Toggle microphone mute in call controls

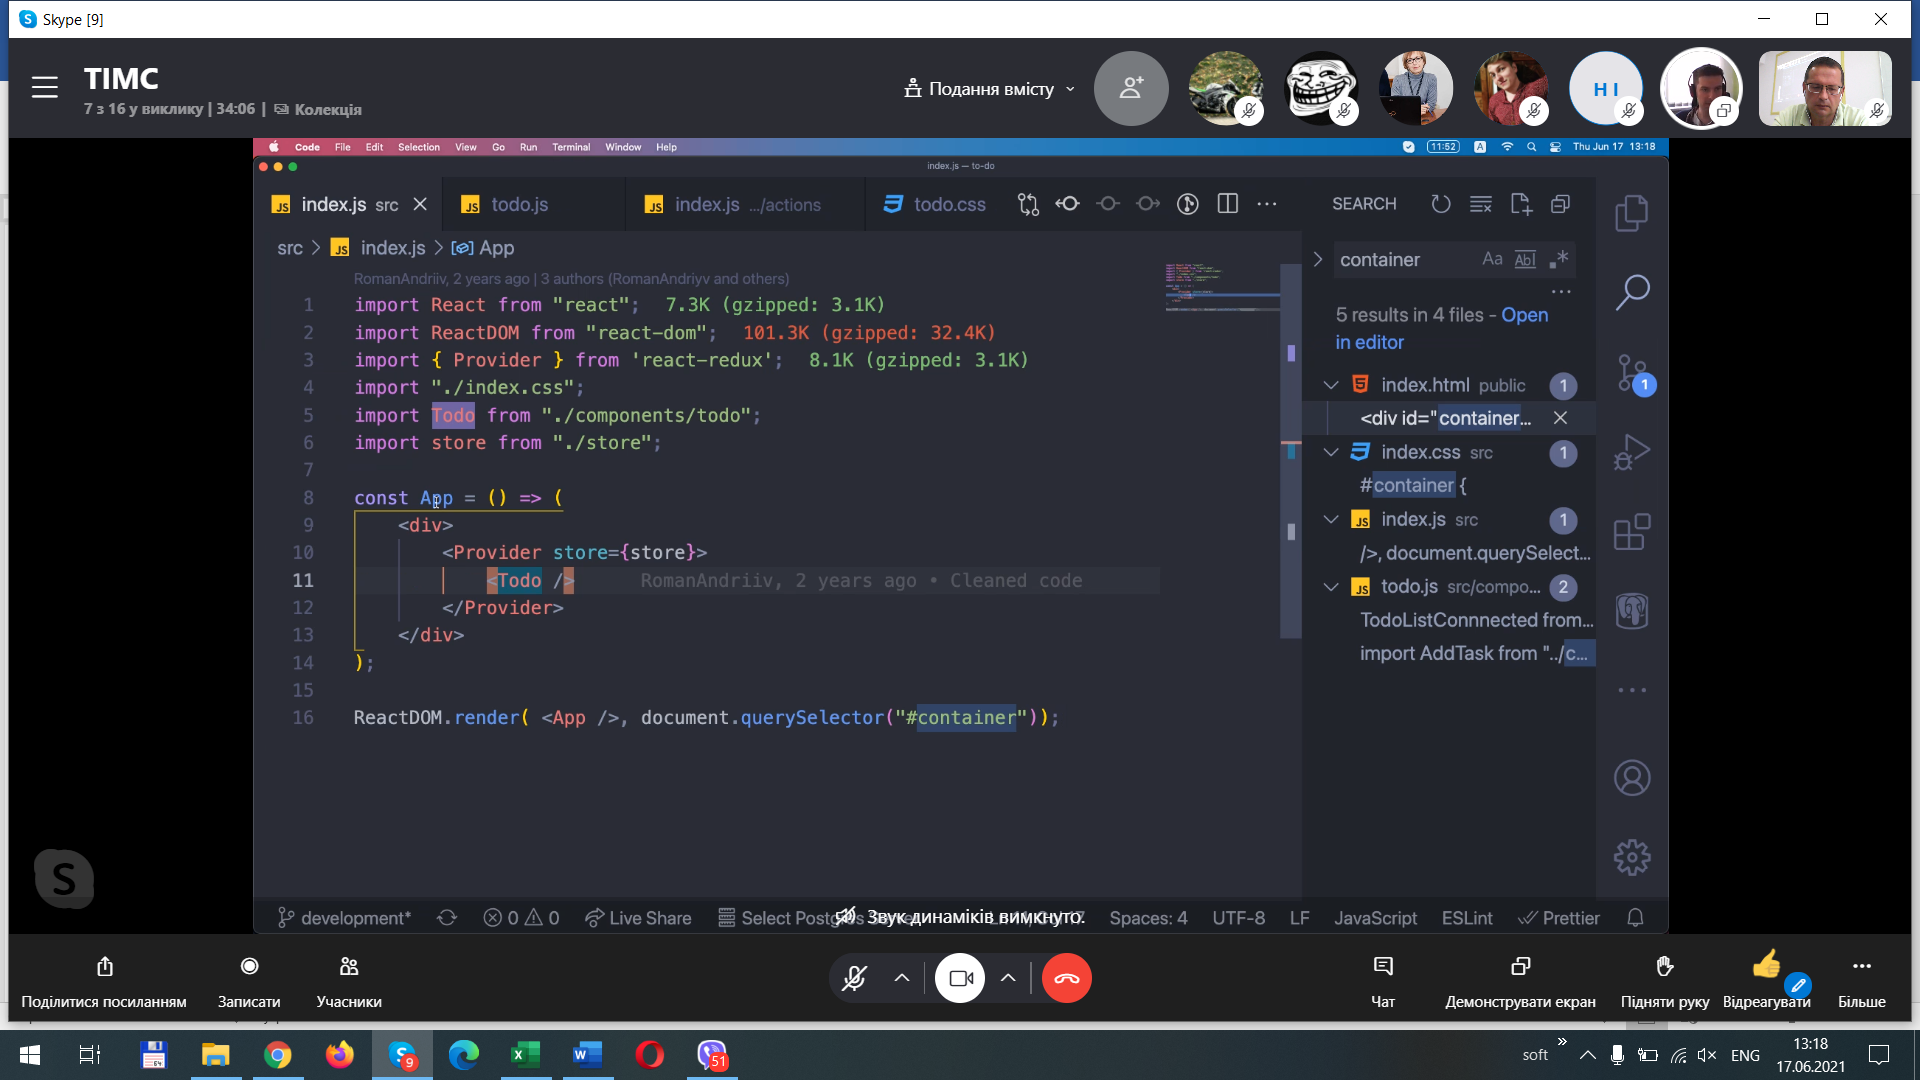pos(854,978)
